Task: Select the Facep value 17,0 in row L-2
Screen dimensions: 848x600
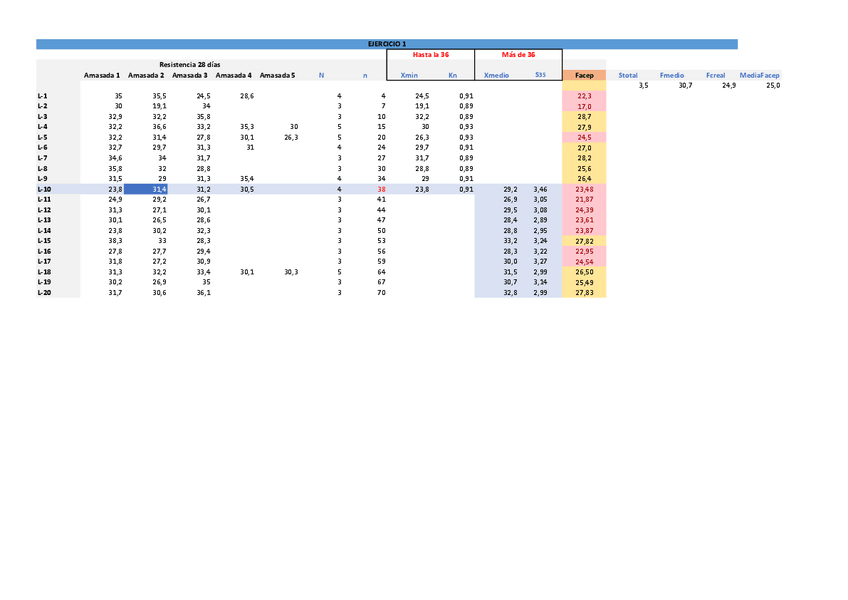Action: click(584, 106)
